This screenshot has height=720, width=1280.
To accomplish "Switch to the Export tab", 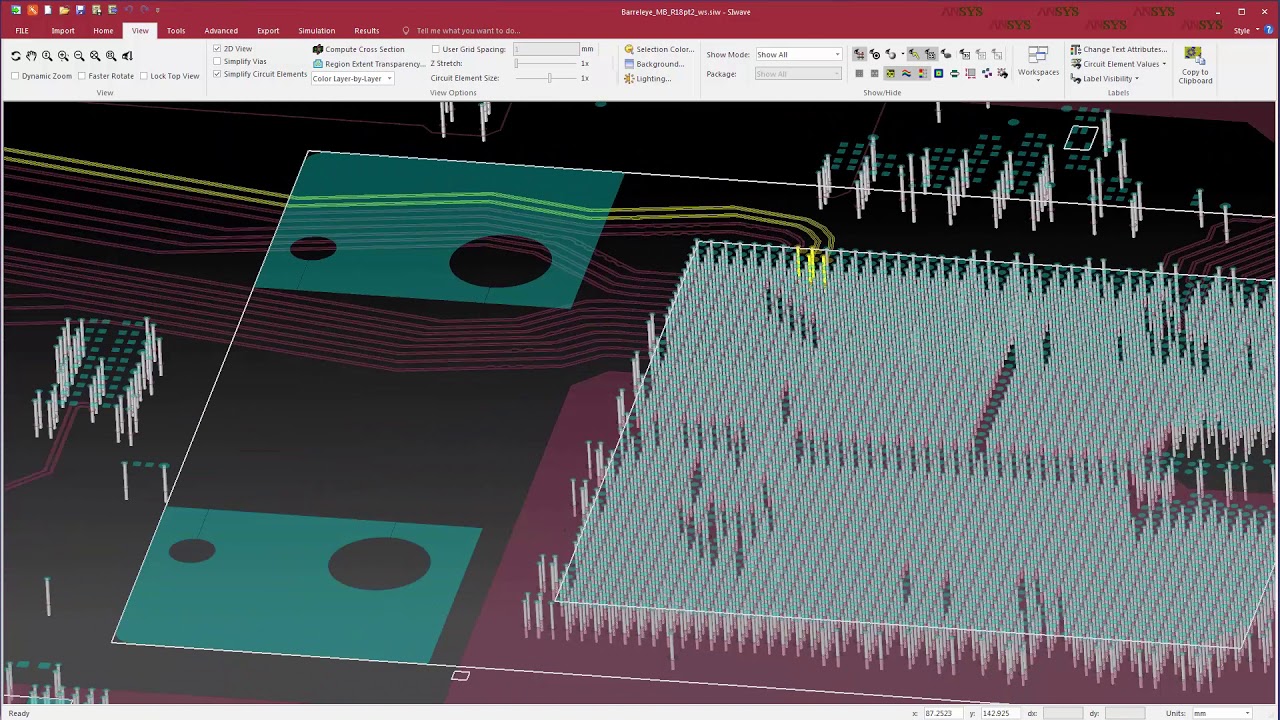I will [x=268, y=30].
